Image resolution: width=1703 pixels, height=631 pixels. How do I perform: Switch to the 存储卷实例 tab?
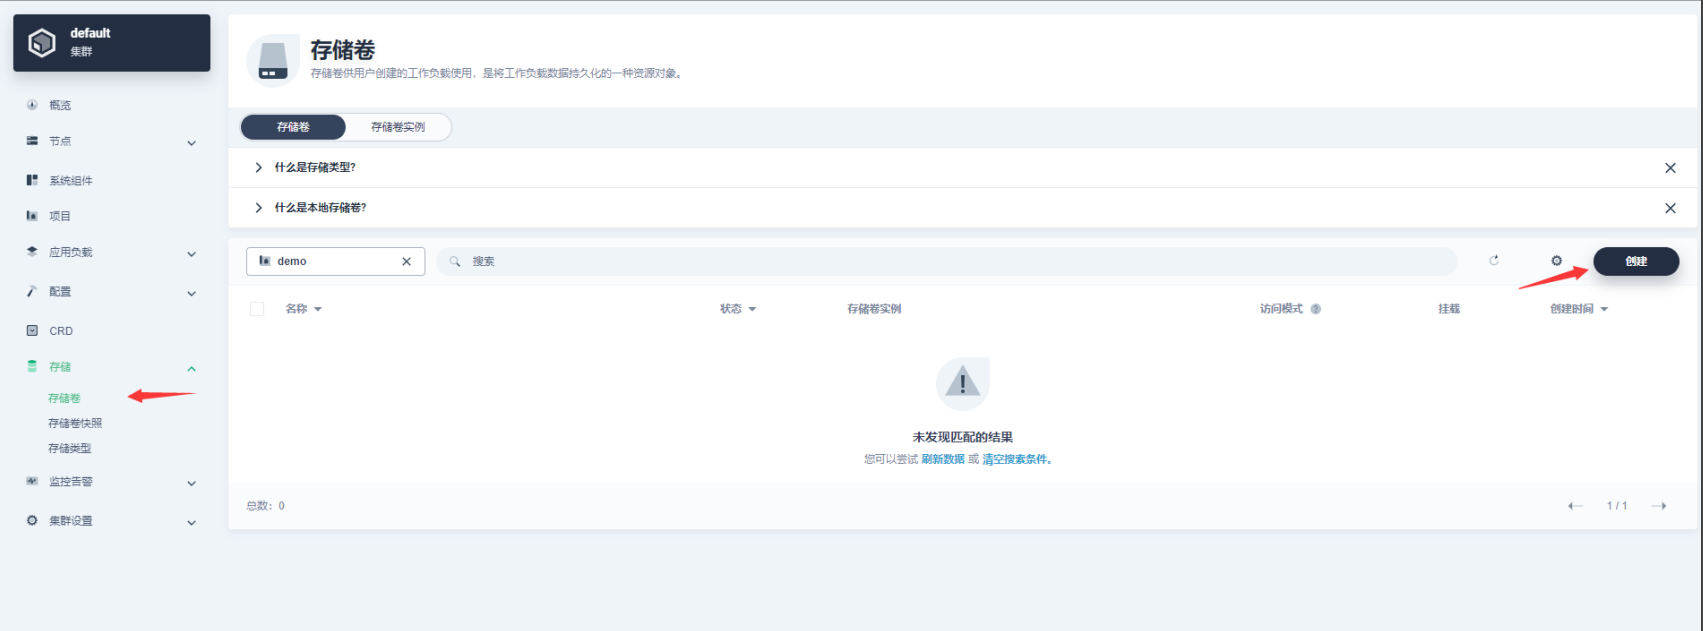point(398,127)
